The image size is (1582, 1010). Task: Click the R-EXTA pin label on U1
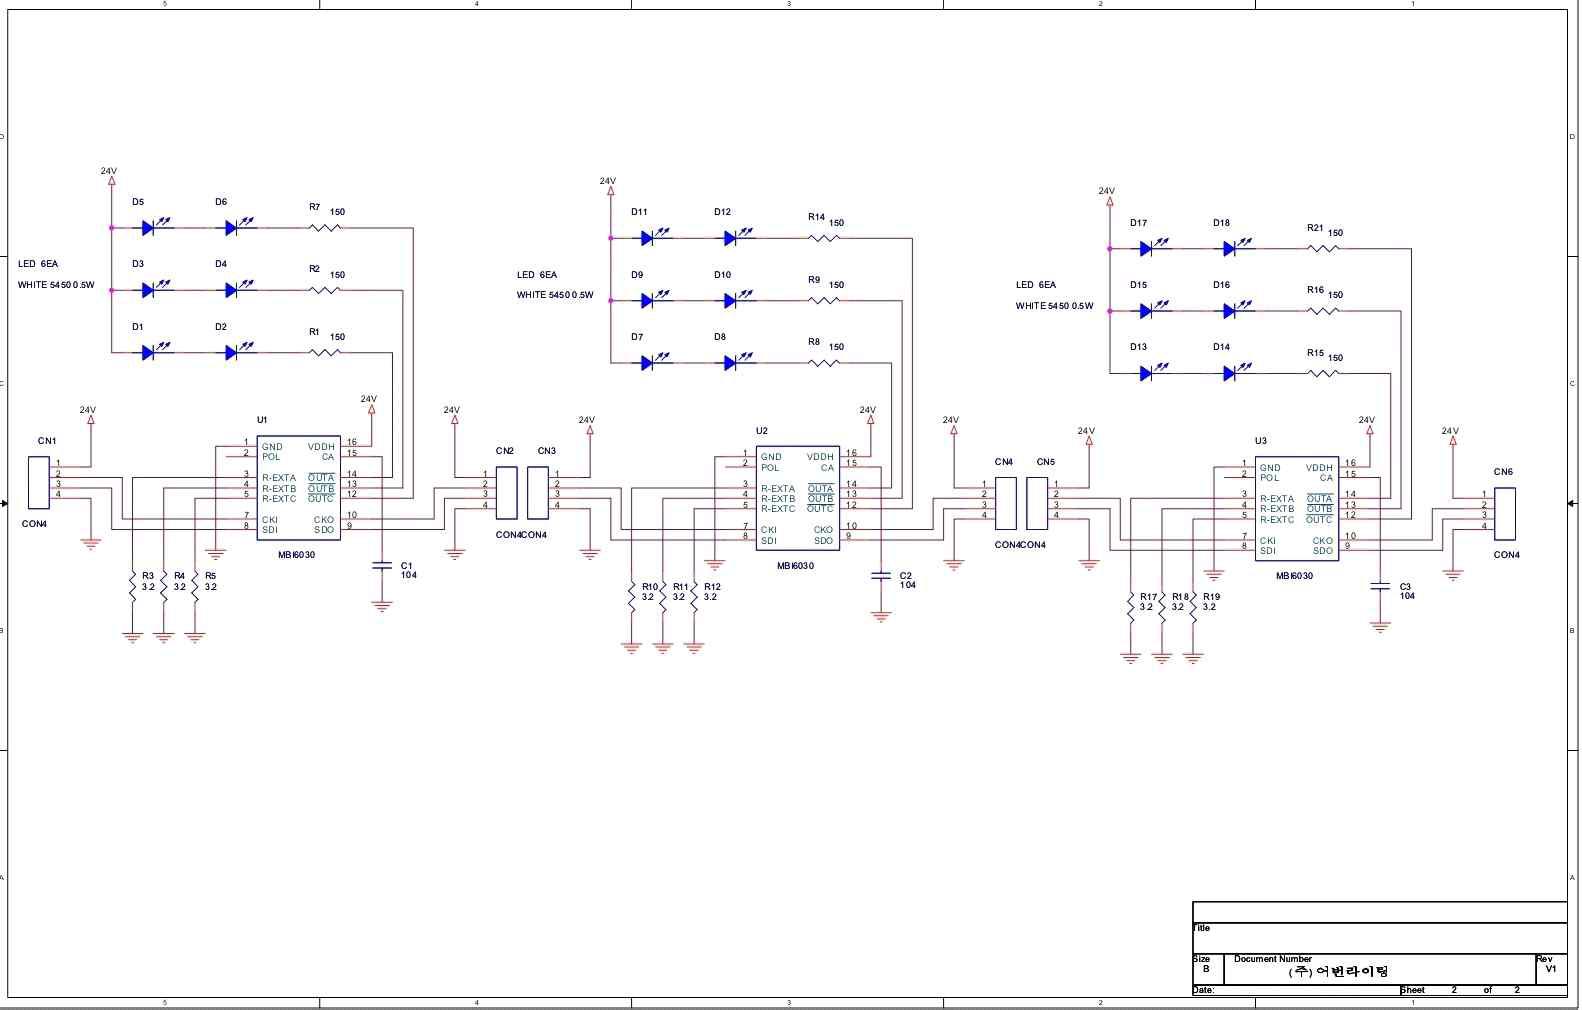[279, 478]
